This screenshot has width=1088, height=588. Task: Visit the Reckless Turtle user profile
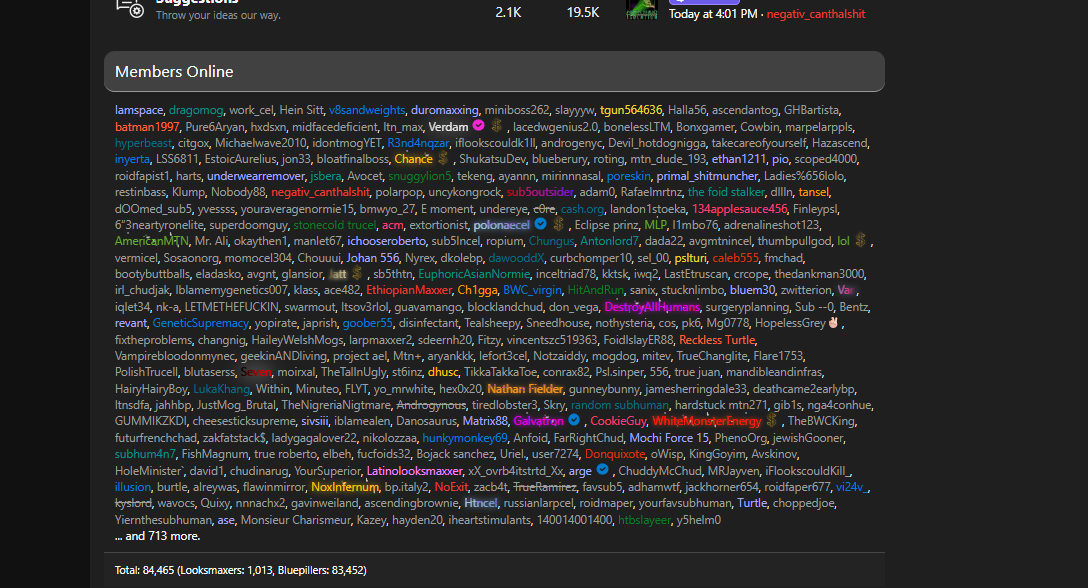[x=717, y=339]
